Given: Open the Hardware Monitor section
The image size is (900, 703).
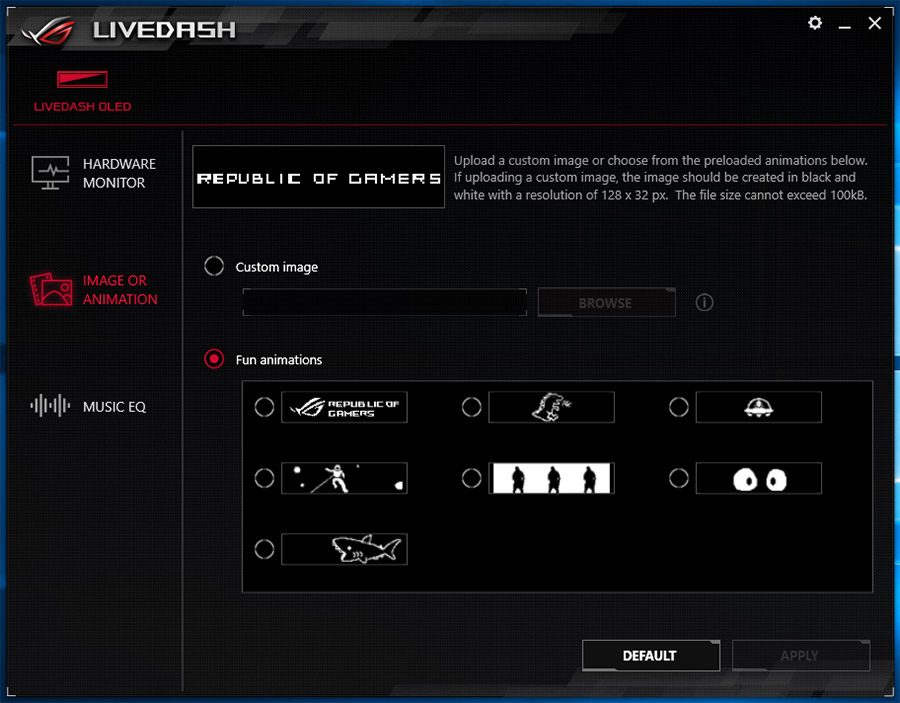Looking at the screenshot, I should click(x=94, y=173).
